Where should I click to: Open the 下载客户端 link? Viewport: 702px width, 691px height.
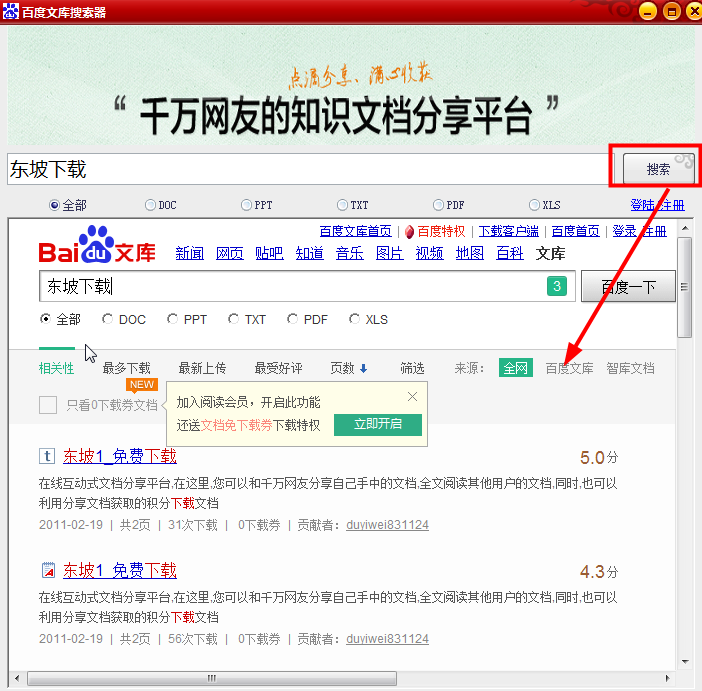(x=509, y=232)
